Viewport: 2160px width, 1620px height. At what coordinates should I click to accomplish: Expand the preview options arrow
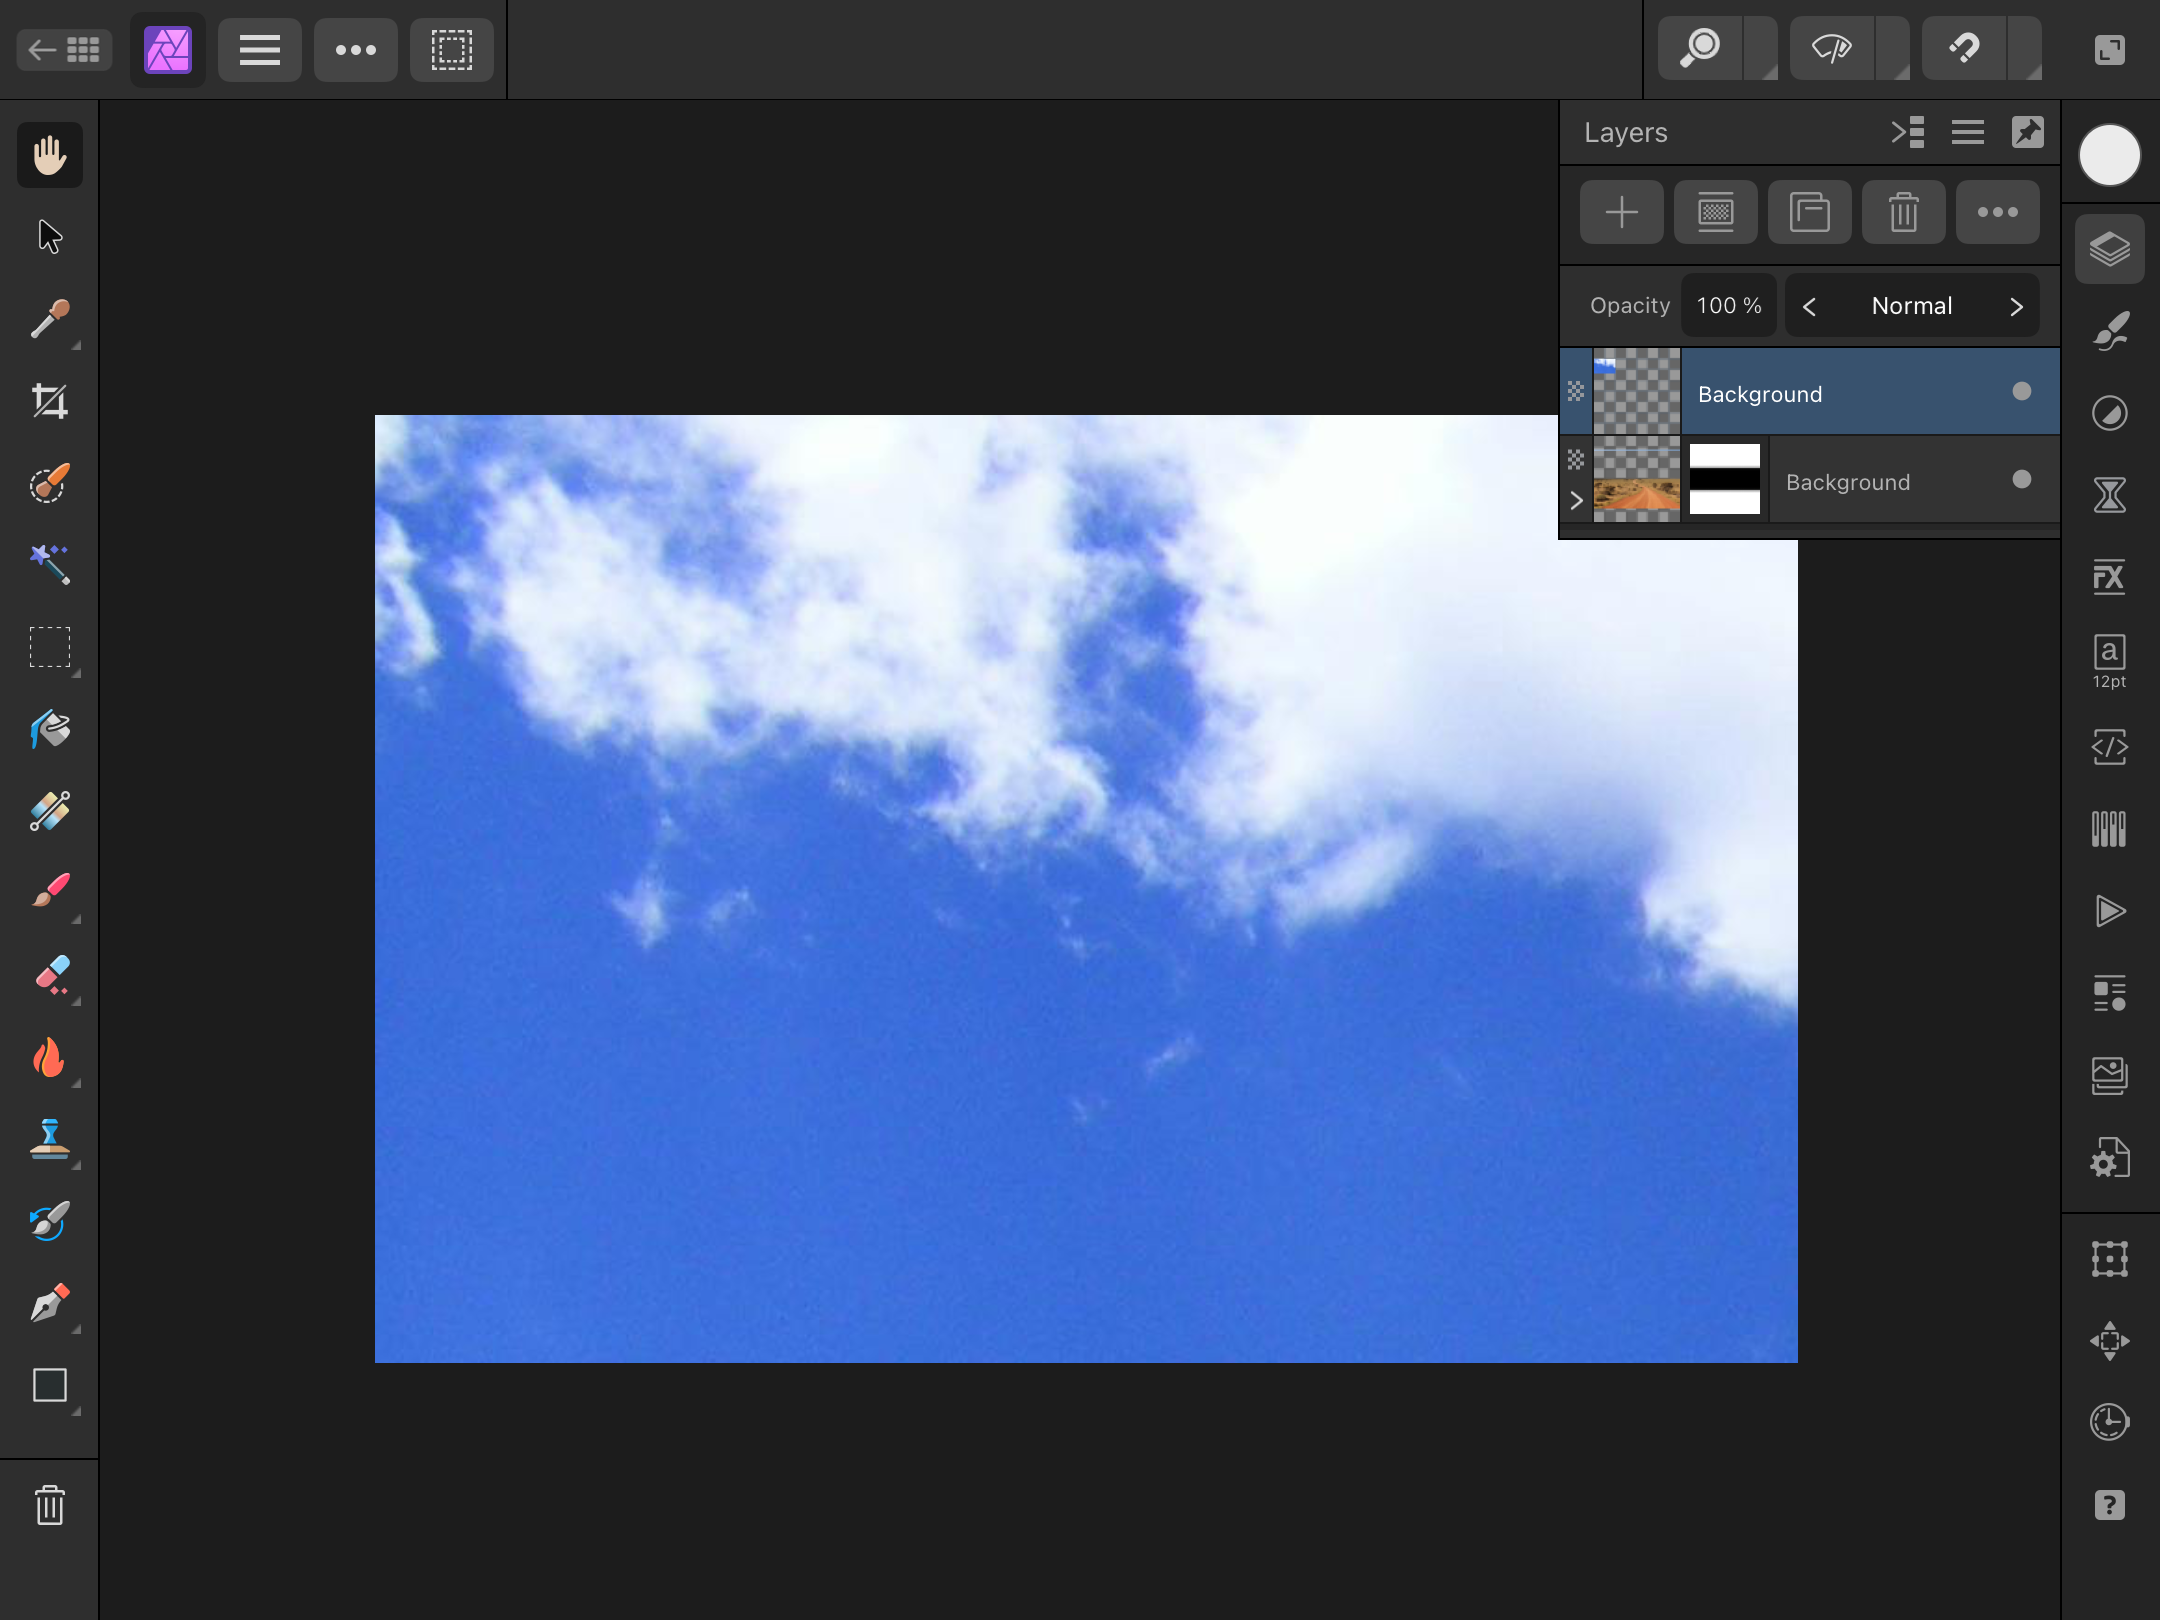(x=1894, y=48)
